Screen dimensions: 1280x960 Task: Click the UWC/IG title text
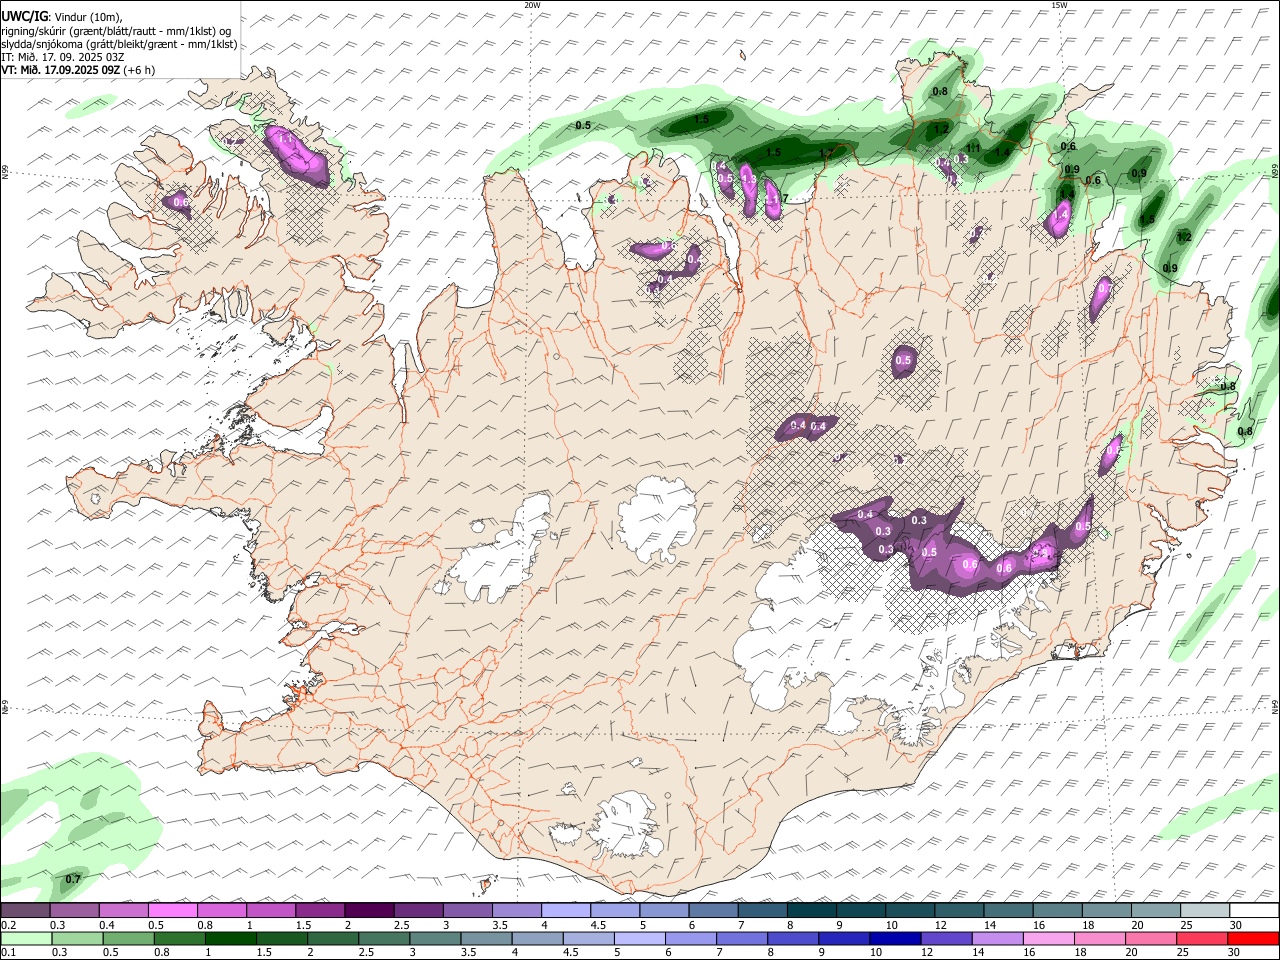click(24, 15)
